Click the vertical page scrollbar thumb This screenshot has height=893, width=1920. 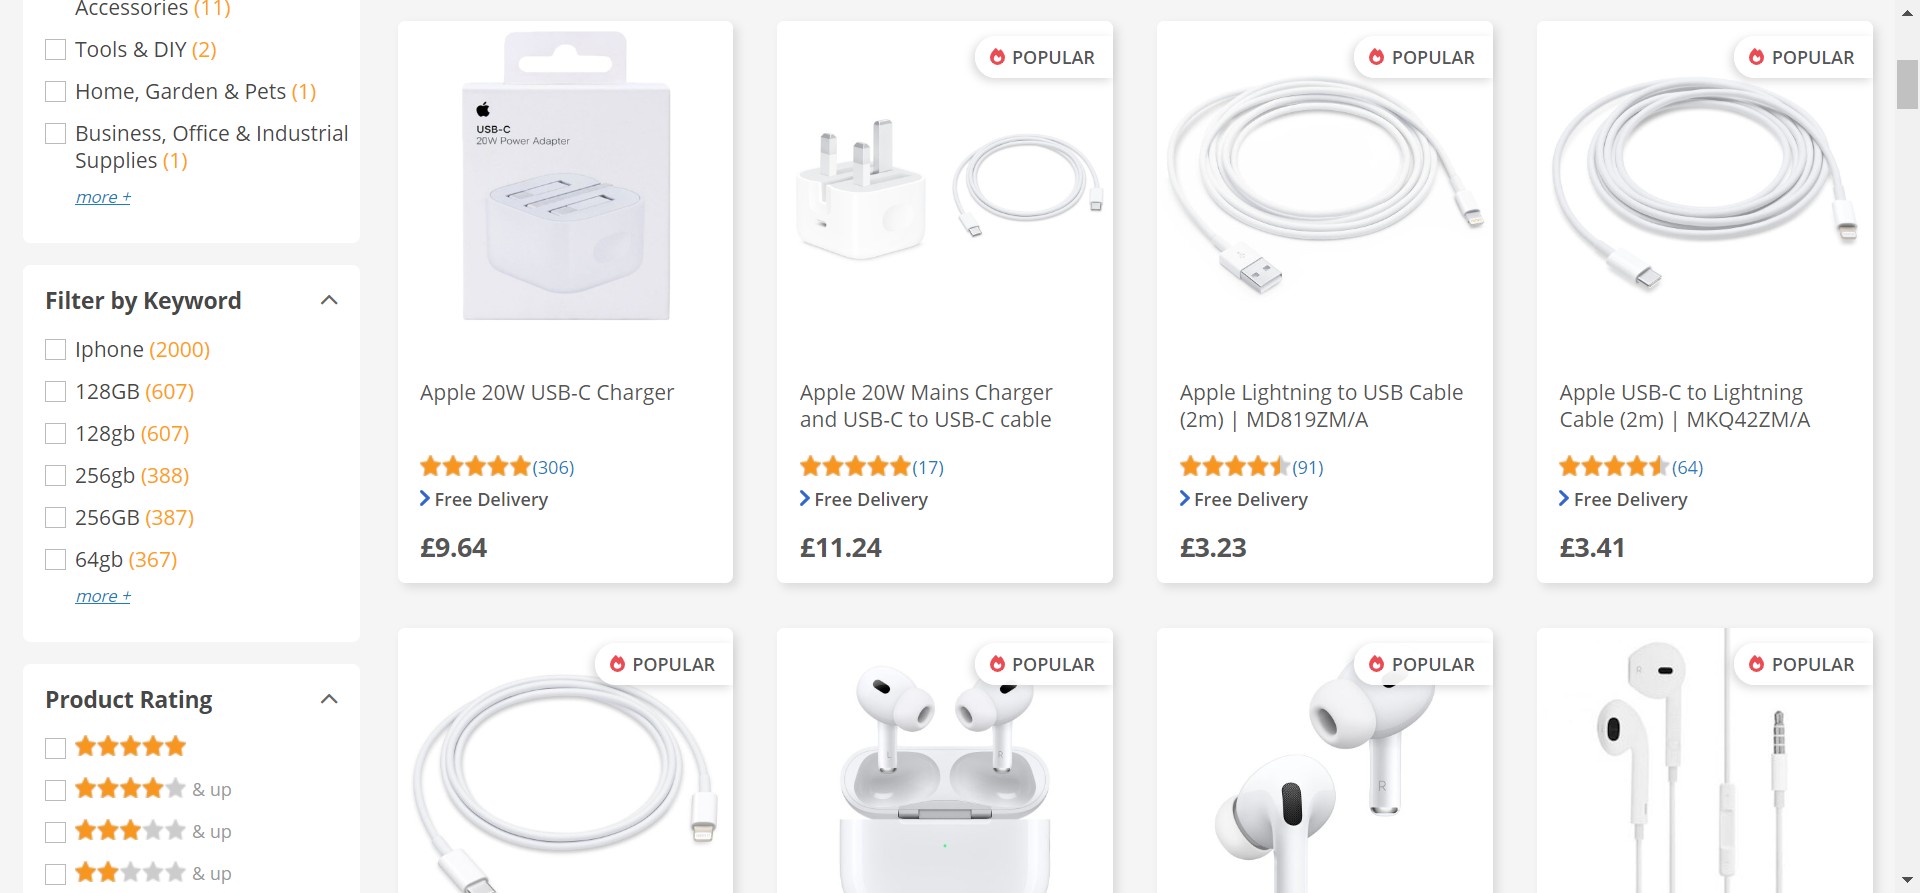point(1907,85)
